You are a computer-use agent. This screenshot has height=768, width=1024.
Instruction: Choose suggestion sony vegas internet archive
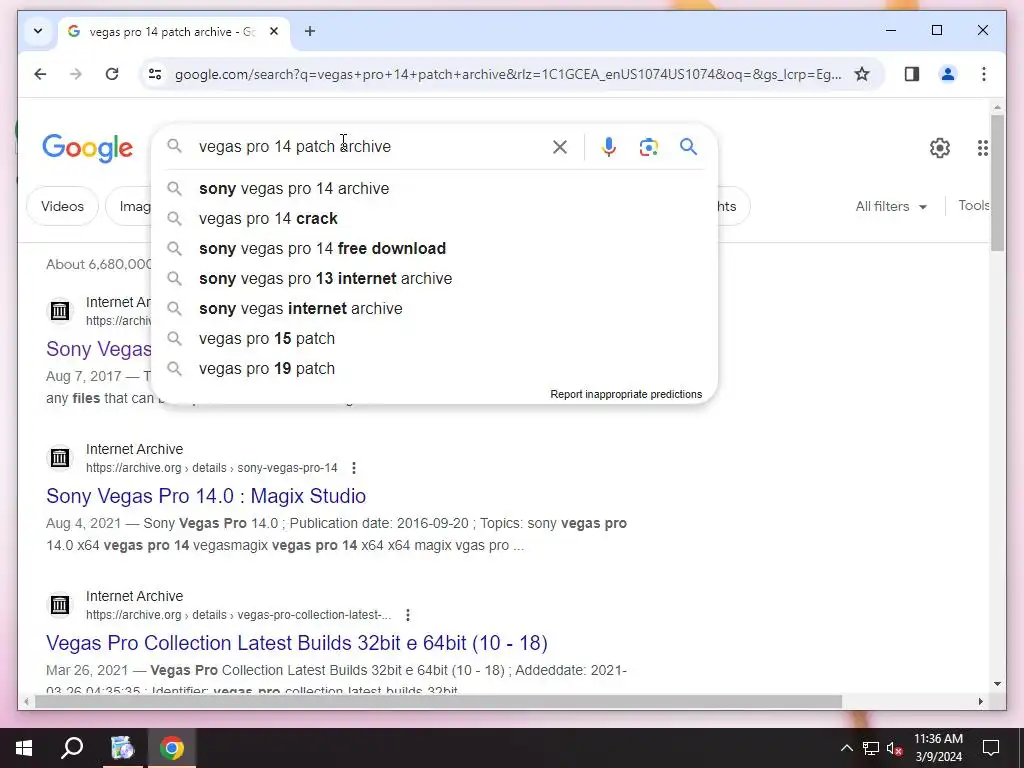tap(434, 309)
